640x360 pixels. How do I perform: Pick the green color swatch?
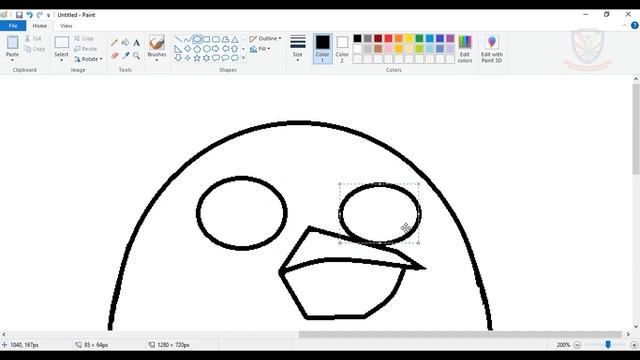pyautogui.click(x=419, y=38)
